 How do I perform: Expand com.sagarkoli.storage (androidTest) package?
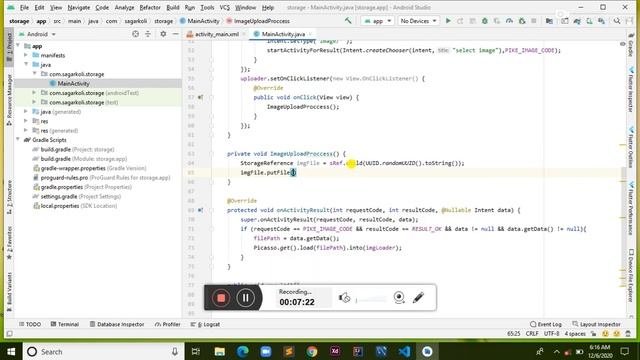point(34,93)
